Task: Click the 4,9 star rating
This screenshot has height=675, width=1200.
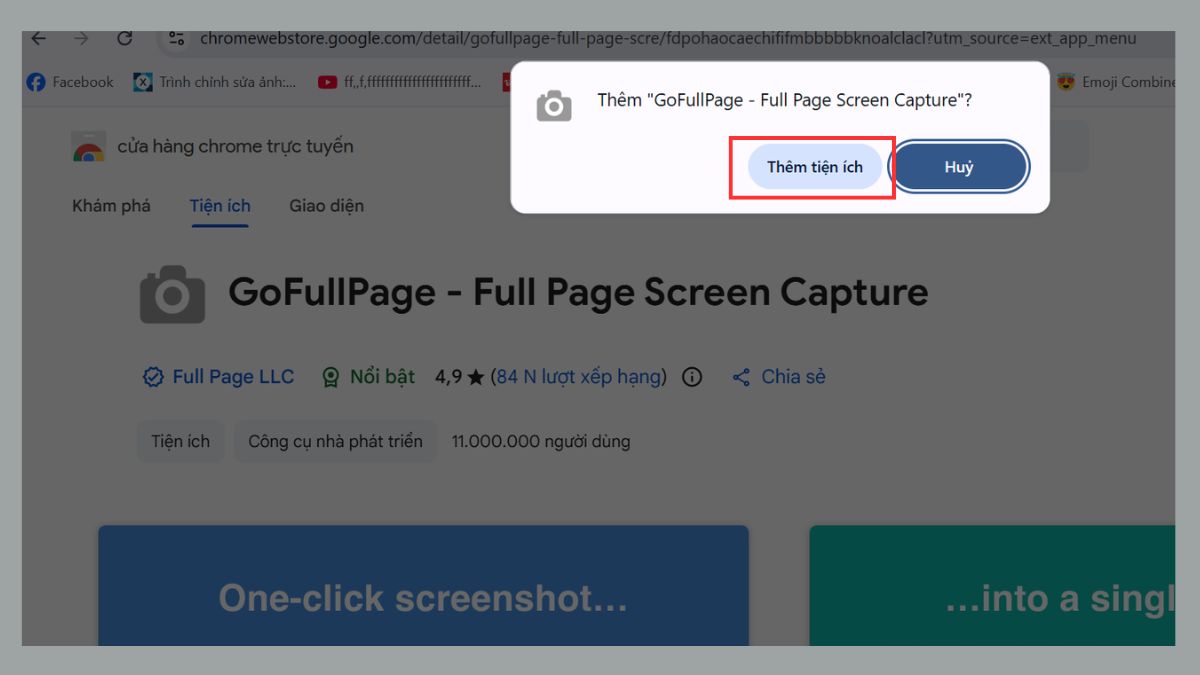Action: [x=459, y=377]
